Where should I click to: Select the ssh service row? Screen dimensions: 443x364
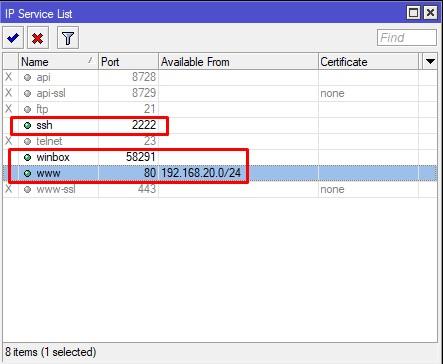point(220,125)
